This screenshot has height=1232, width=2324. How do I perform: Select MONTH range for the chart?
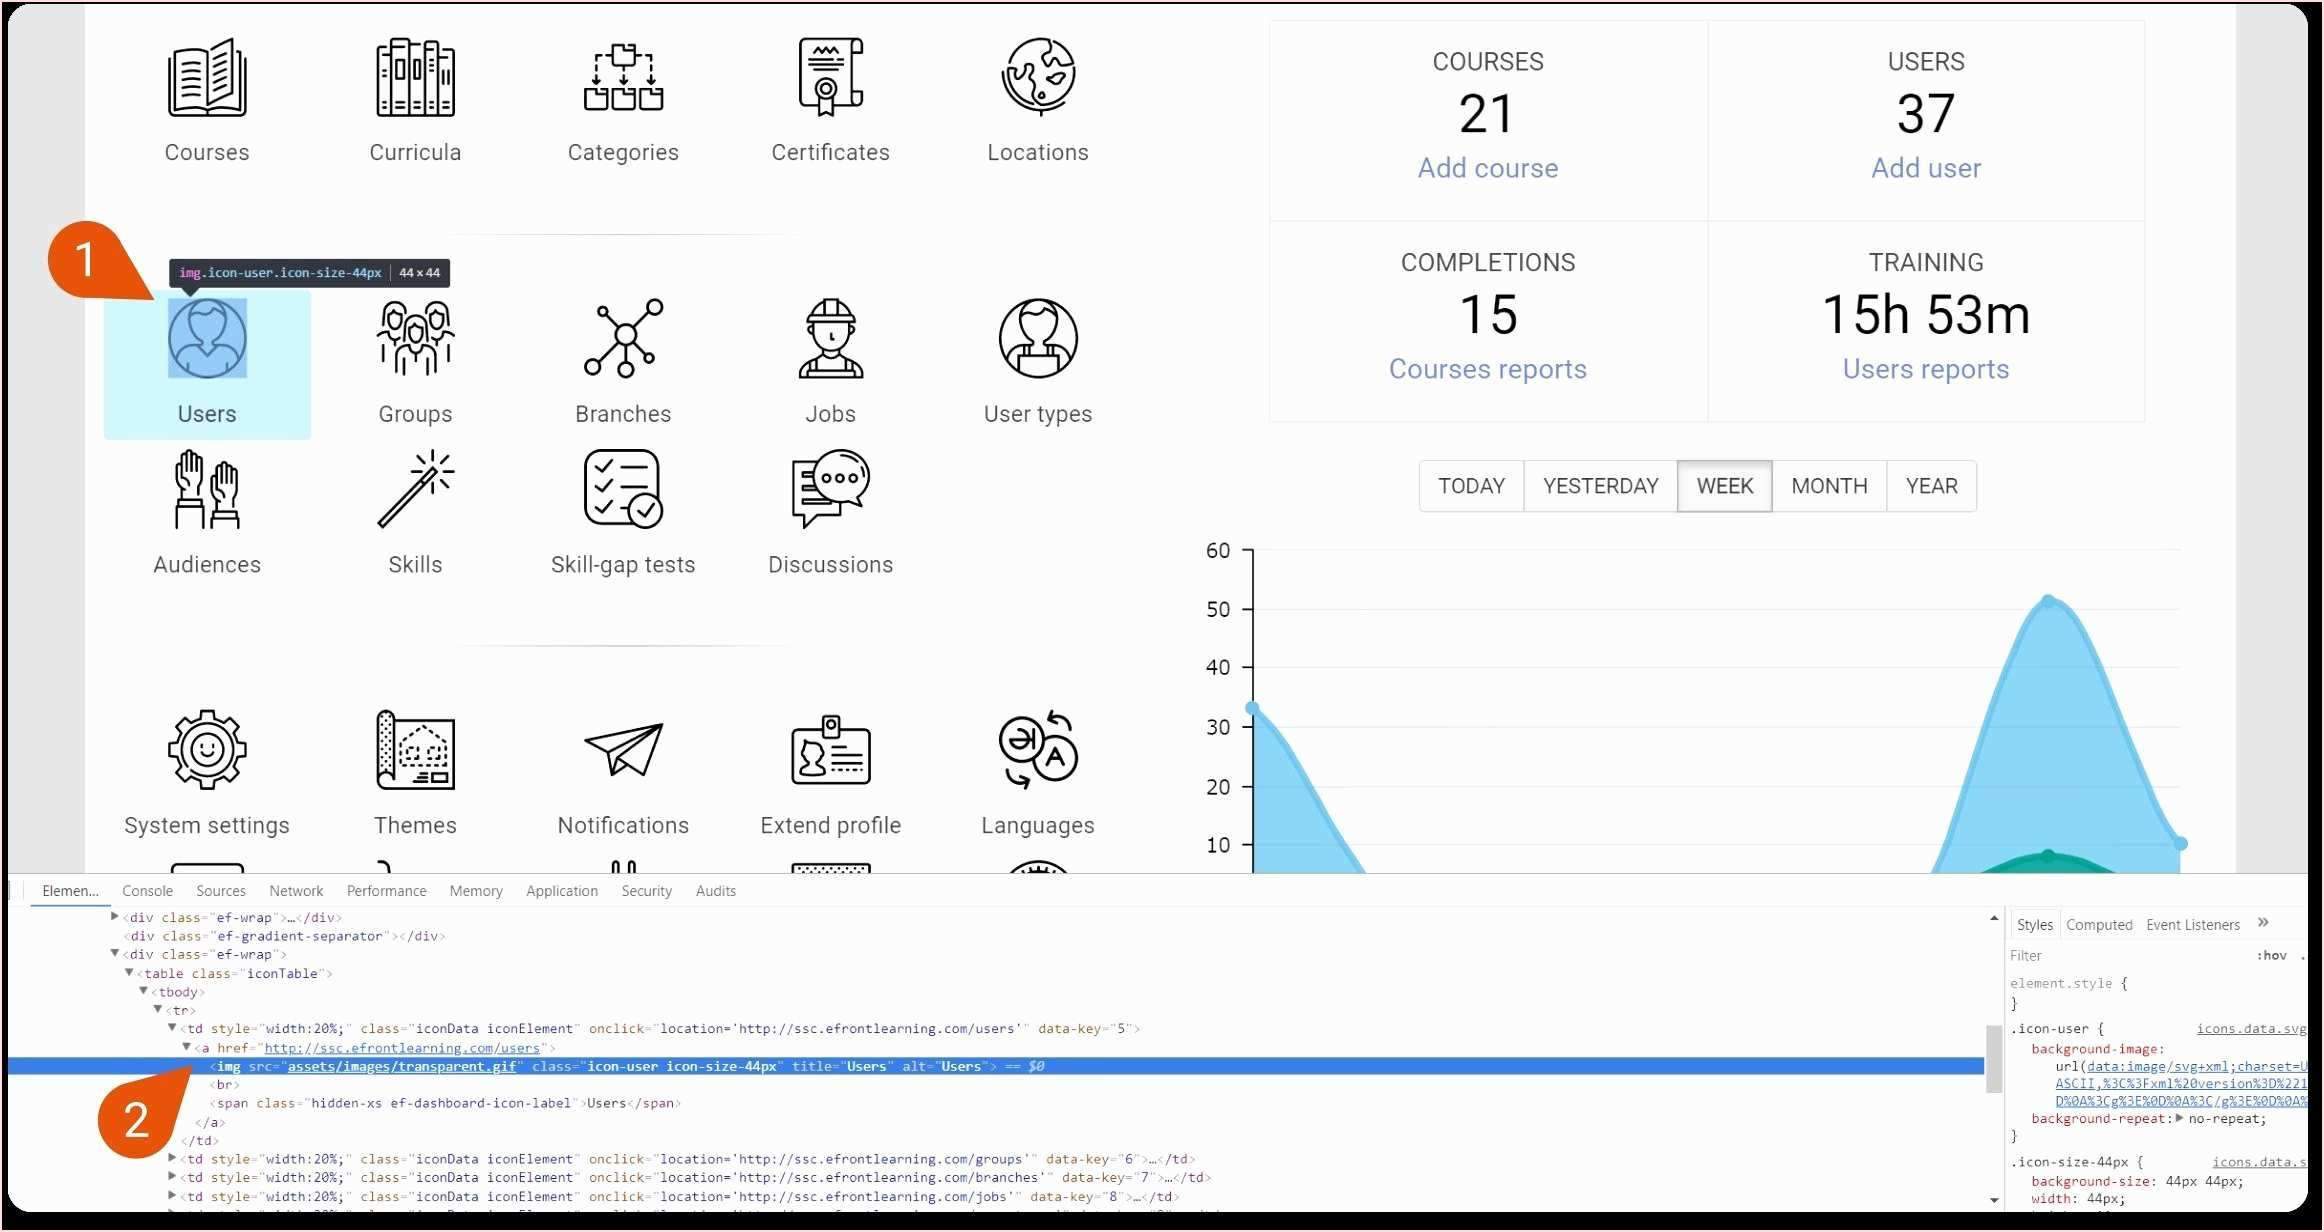(1829, 486)
